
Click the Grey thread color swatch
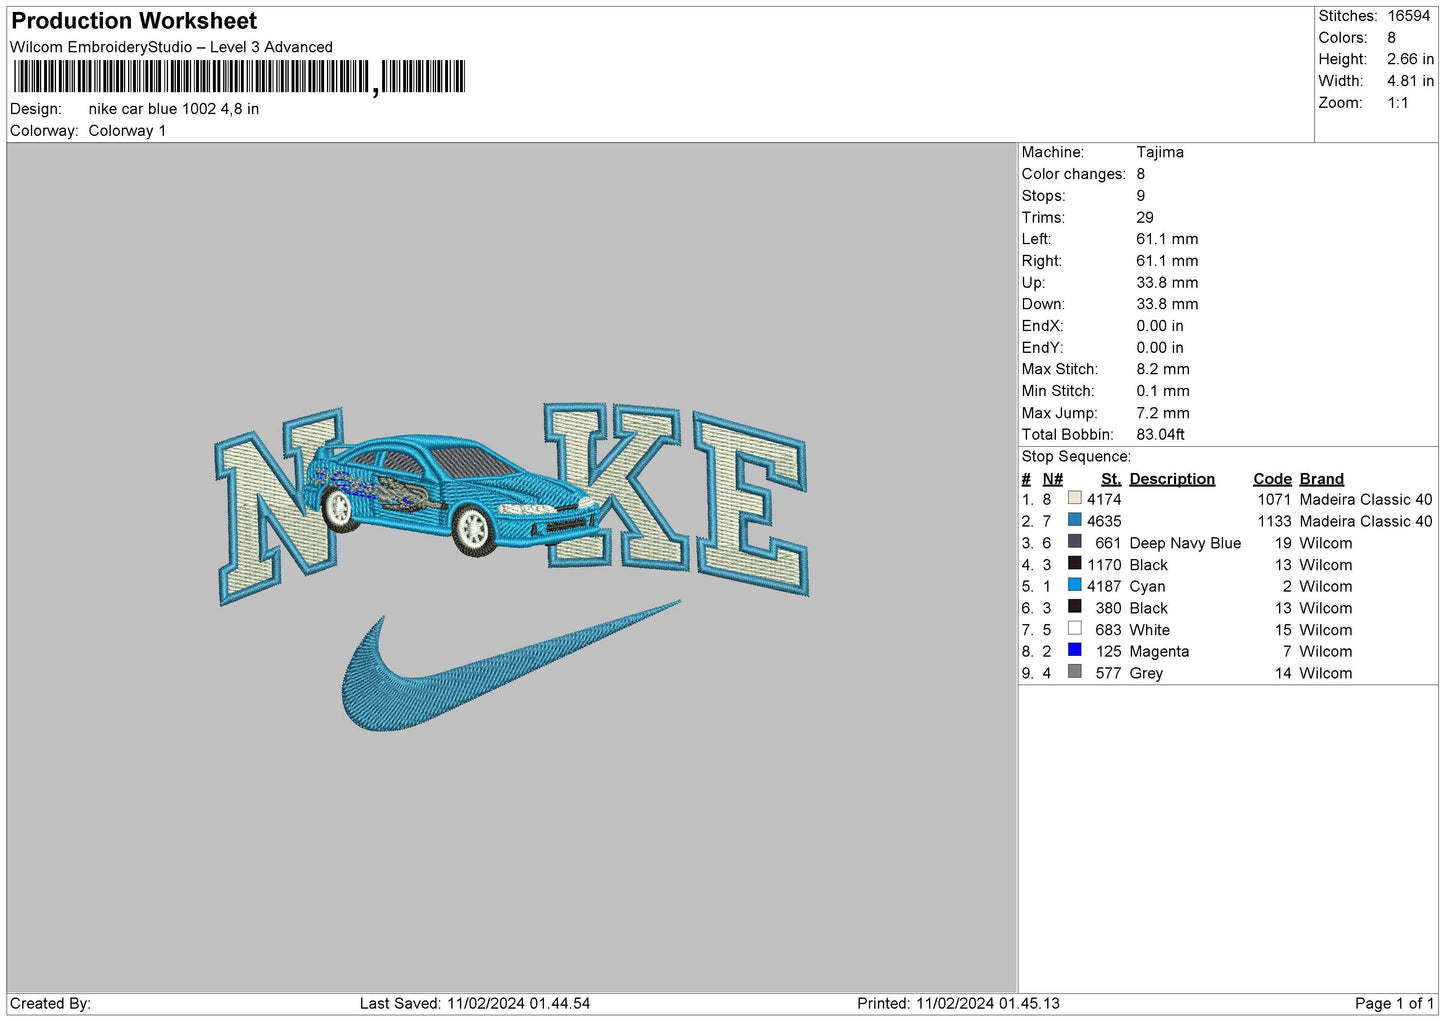(x=1074, y=672)
